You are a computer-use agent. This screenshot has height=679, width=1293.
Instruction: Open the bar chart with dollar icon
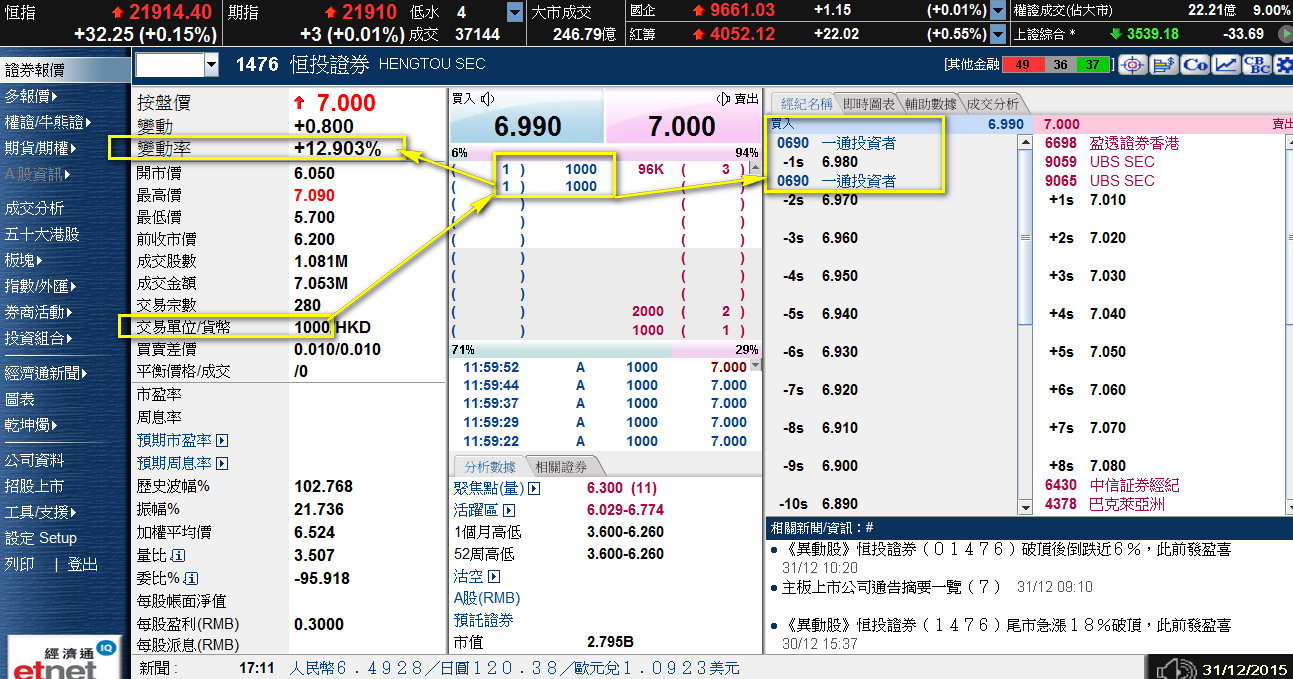[1163, 65]
